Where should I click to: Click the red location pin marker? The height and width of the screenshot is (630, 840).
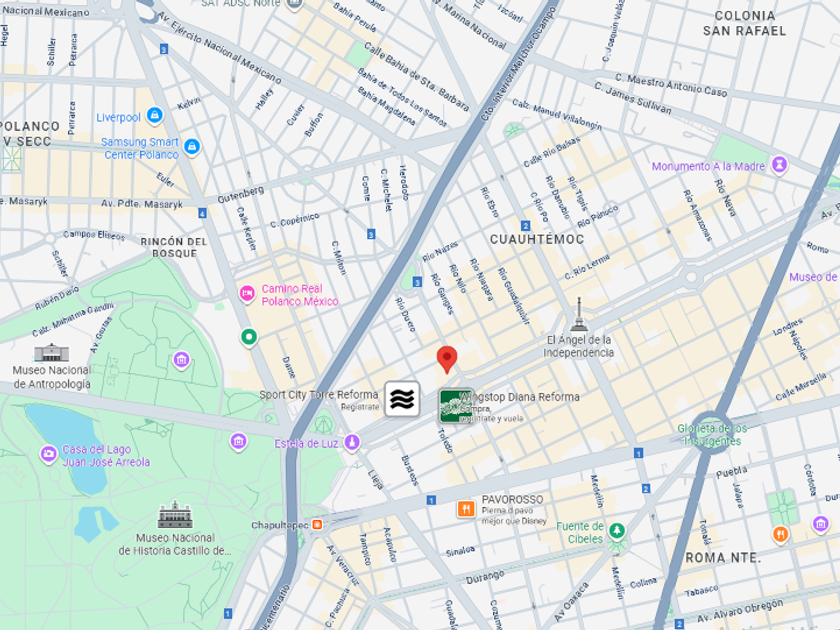pyautogui.click(x=447, y=359)
